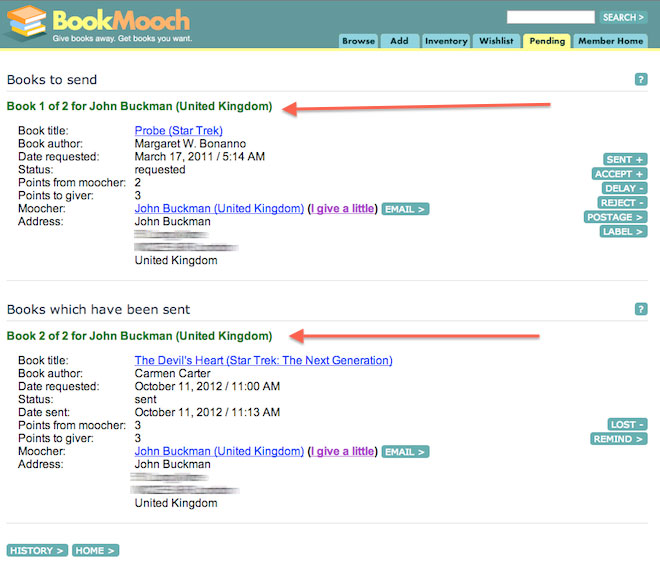Image resolution: width=660 pixels, height=574 pixels.
Task: Open the Probe (Star Trek) book link
Action: pos(178,130)
